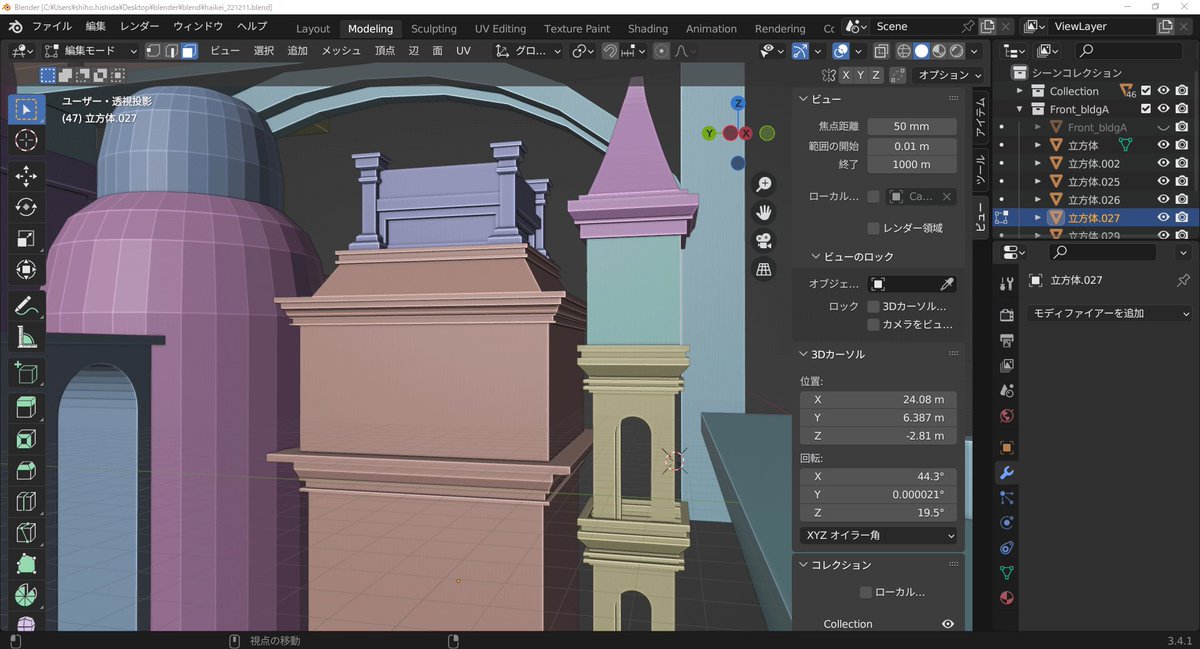Select the Scale tool

click(26, 238)
